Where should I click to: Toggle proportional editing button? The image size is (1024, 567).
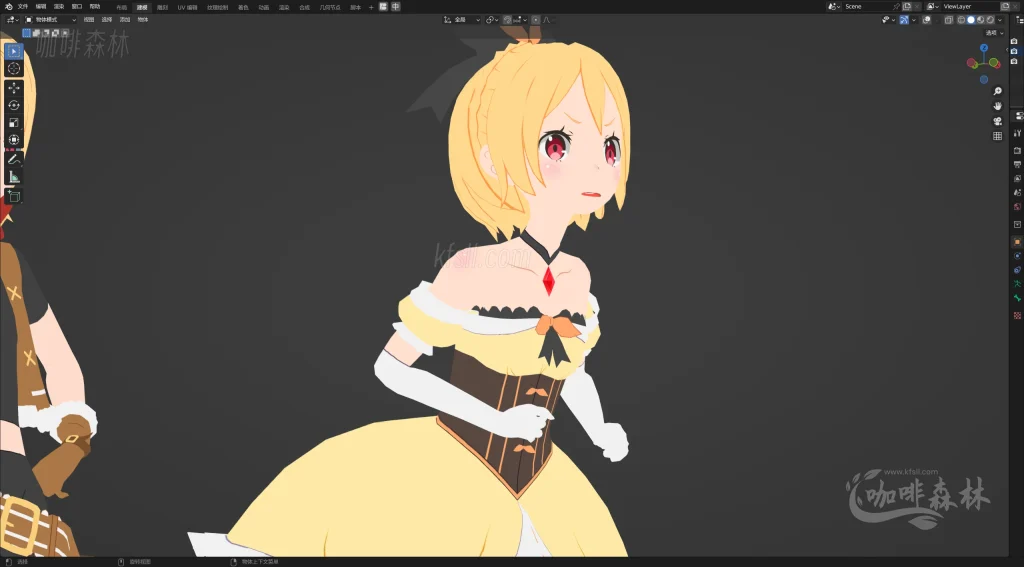536,20
